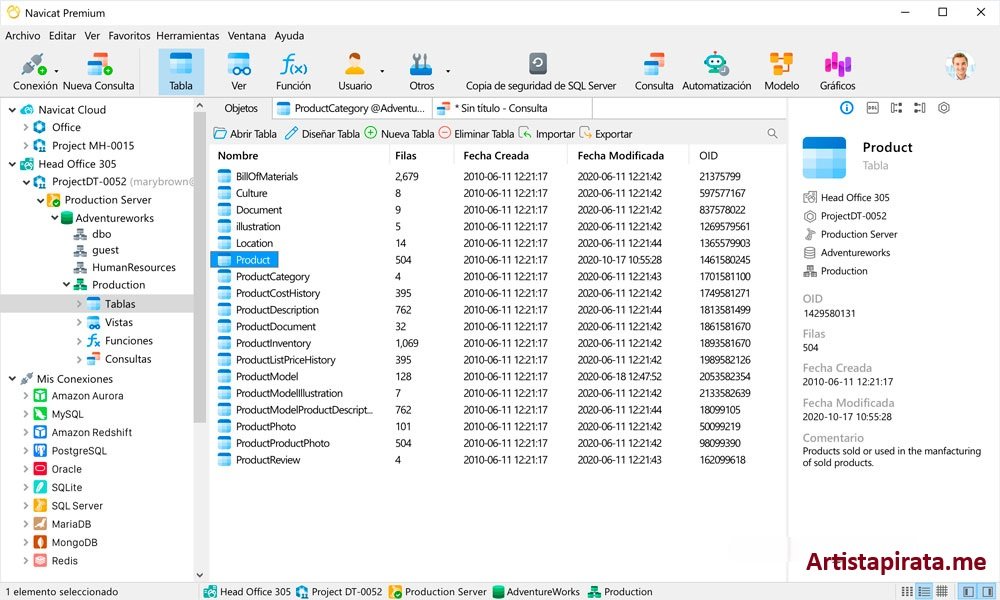
Task: Click the Diseñar Tabla button
Action: click(x=322, y=134)
